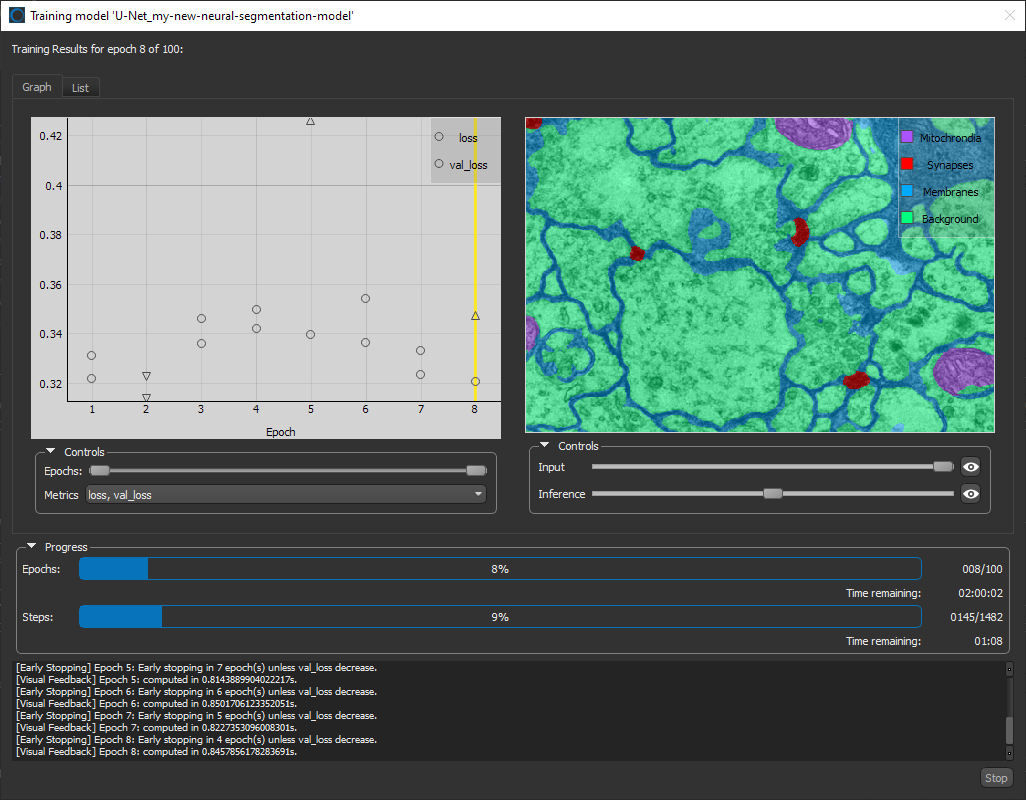The width and height of the screenshot is (1026, 800).
Task: Collapse the image Controls section
Action: [x=544, y=446]
